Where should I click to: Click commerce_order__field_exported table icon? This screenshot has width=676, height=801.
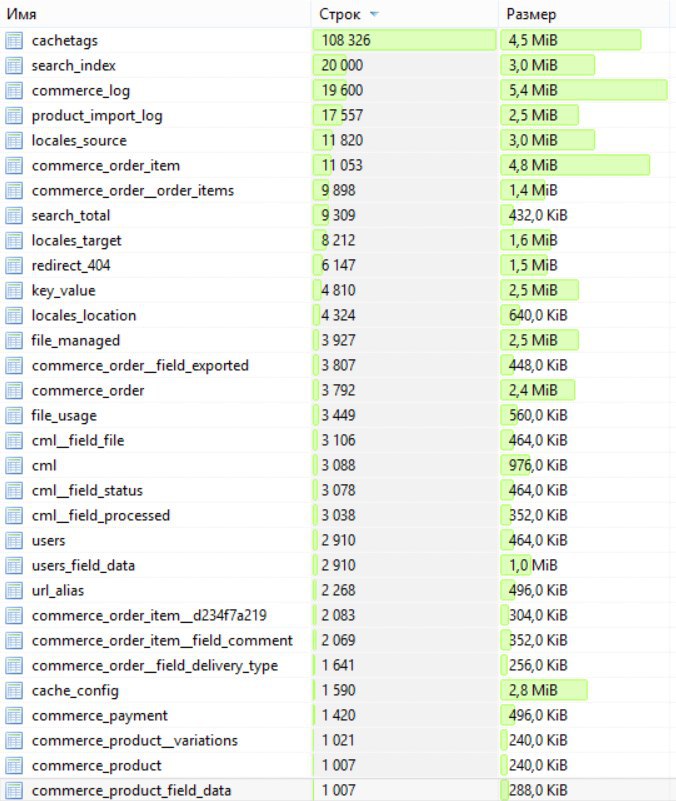coord(14,366)
